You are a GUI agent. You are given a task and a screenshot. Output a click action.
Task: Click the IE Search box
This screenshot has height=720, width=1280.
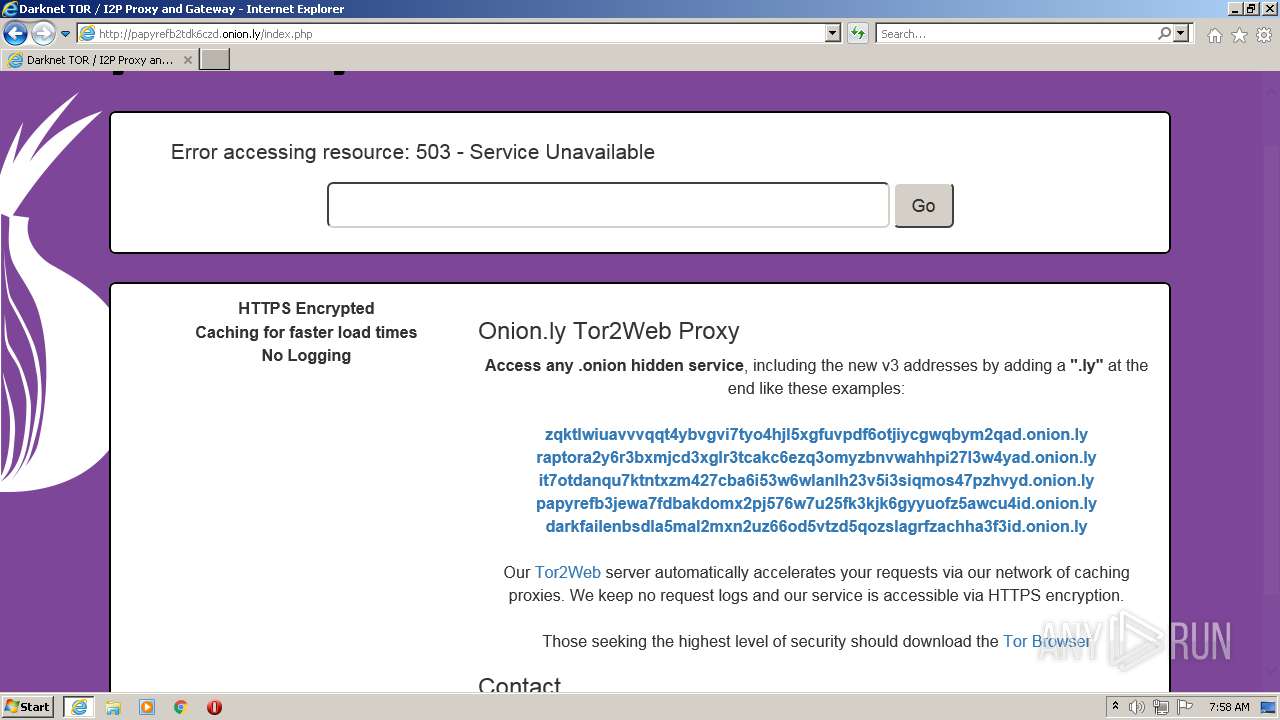tap(1016, 33)
